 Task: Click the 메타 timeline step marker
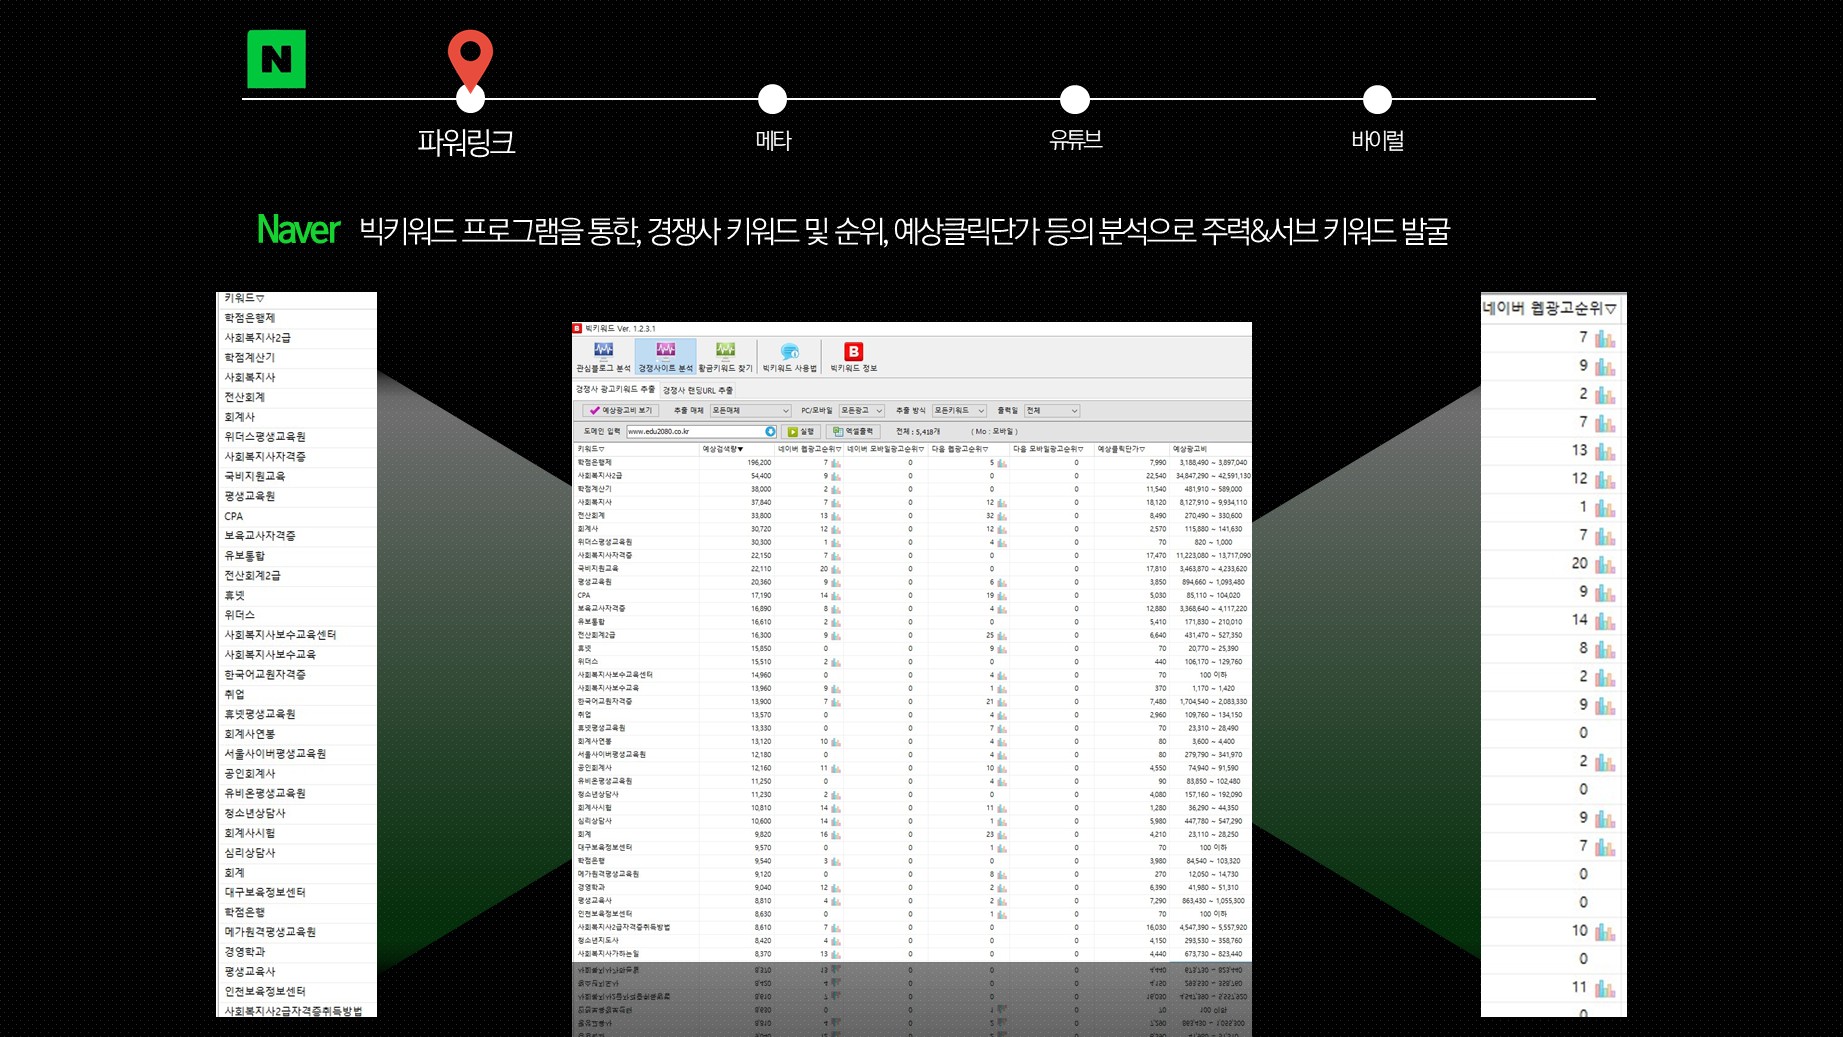click(x=772, y=100)
